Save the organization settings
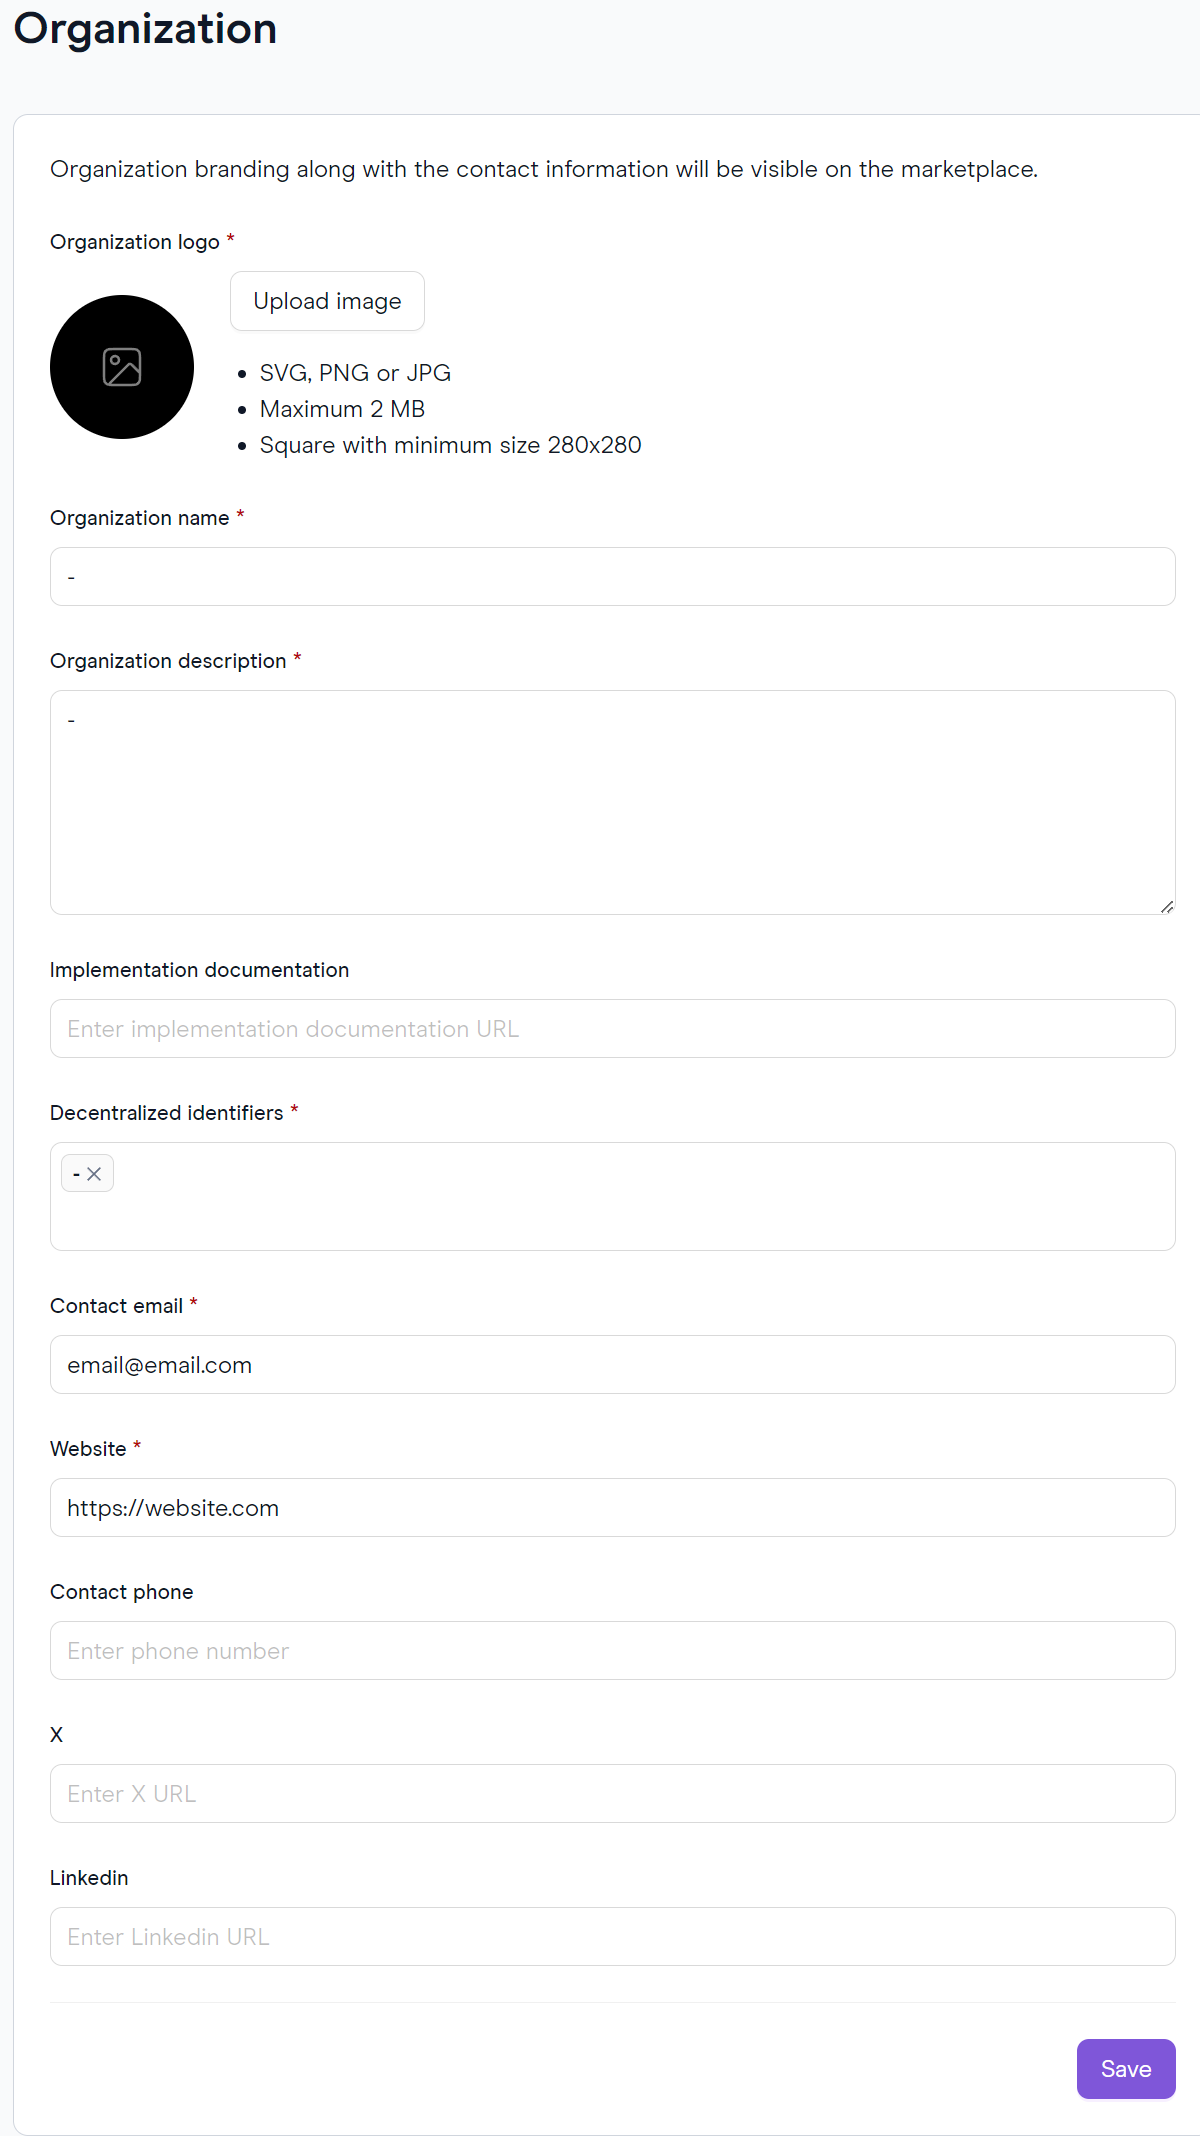The image size is (1200, 2136). click(x=1126, y=2069)
